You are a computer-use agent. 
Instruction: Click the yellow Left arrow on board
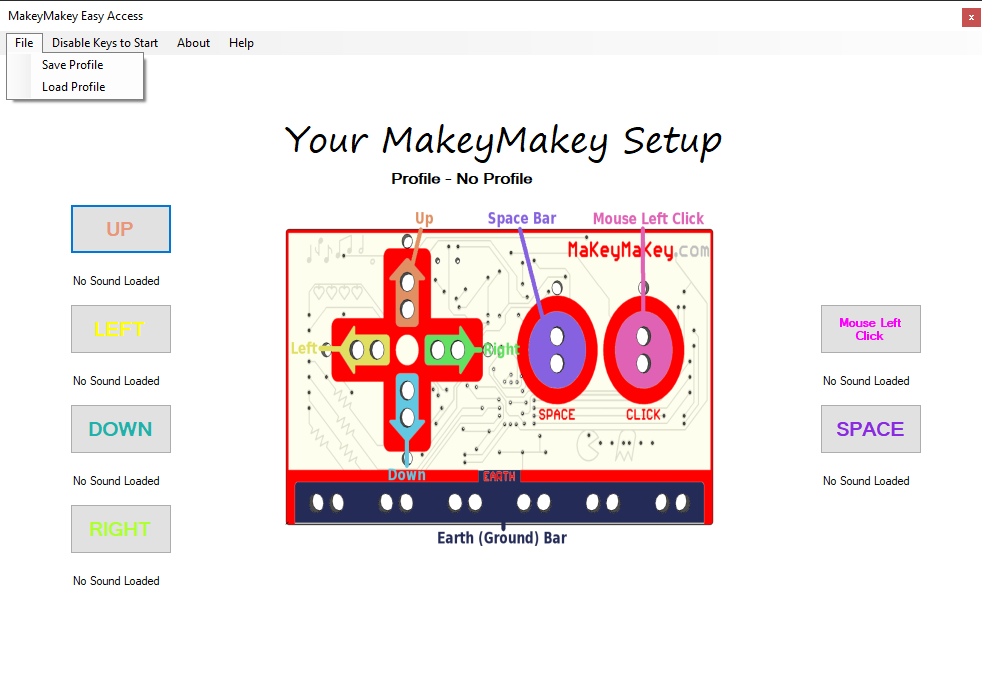pos(365,350)
